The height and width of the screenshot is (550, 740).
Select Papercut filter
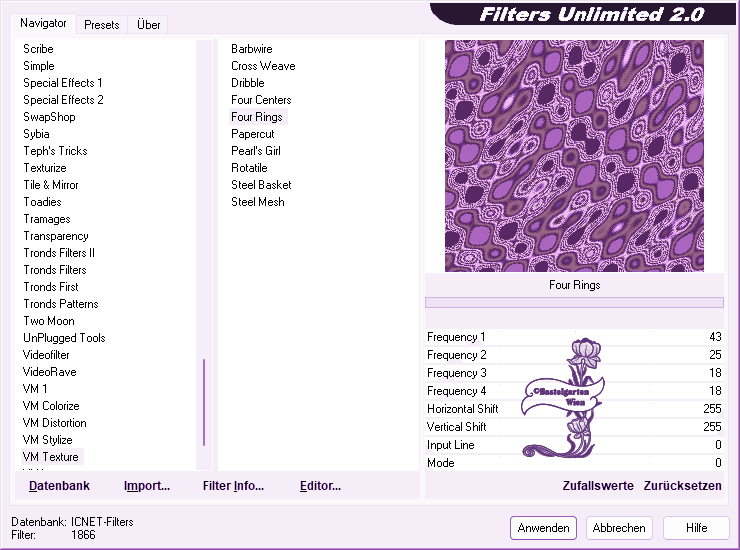click(252, 134)
